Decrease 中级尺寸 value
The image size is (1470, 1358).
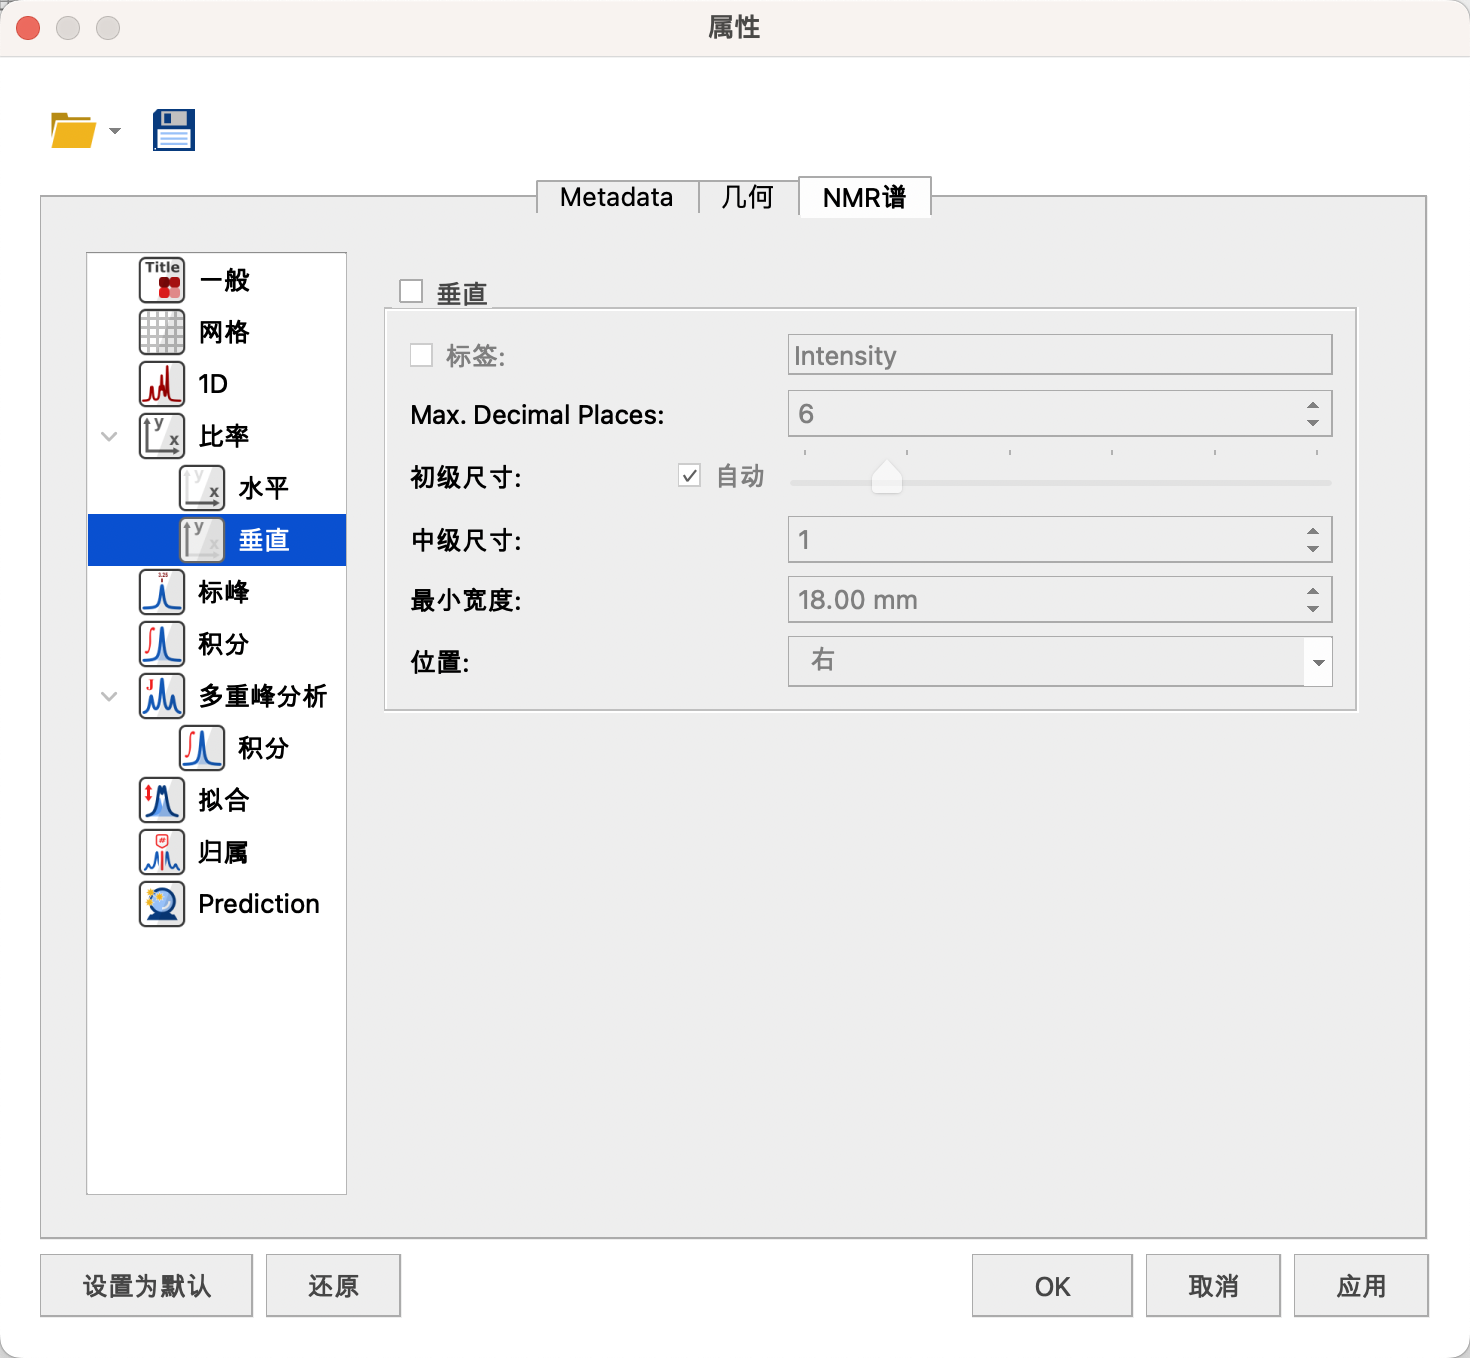click(x=1313, y=549)
